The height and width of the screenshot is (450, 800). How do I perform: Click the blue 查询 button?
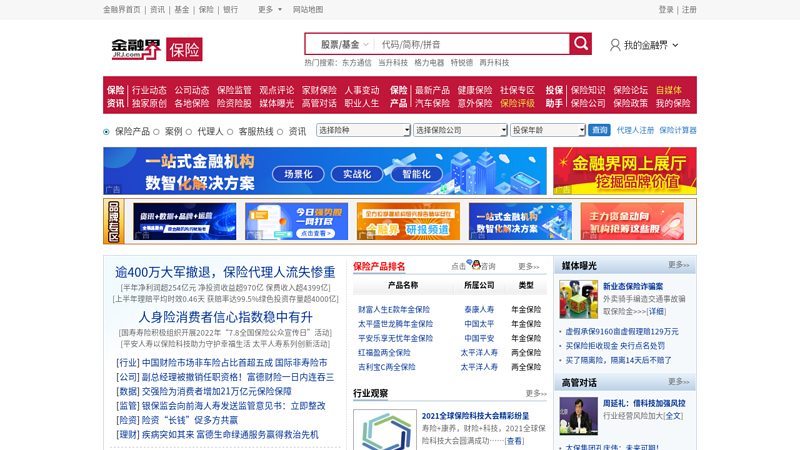pyautogui.click(x=599, y=130)
